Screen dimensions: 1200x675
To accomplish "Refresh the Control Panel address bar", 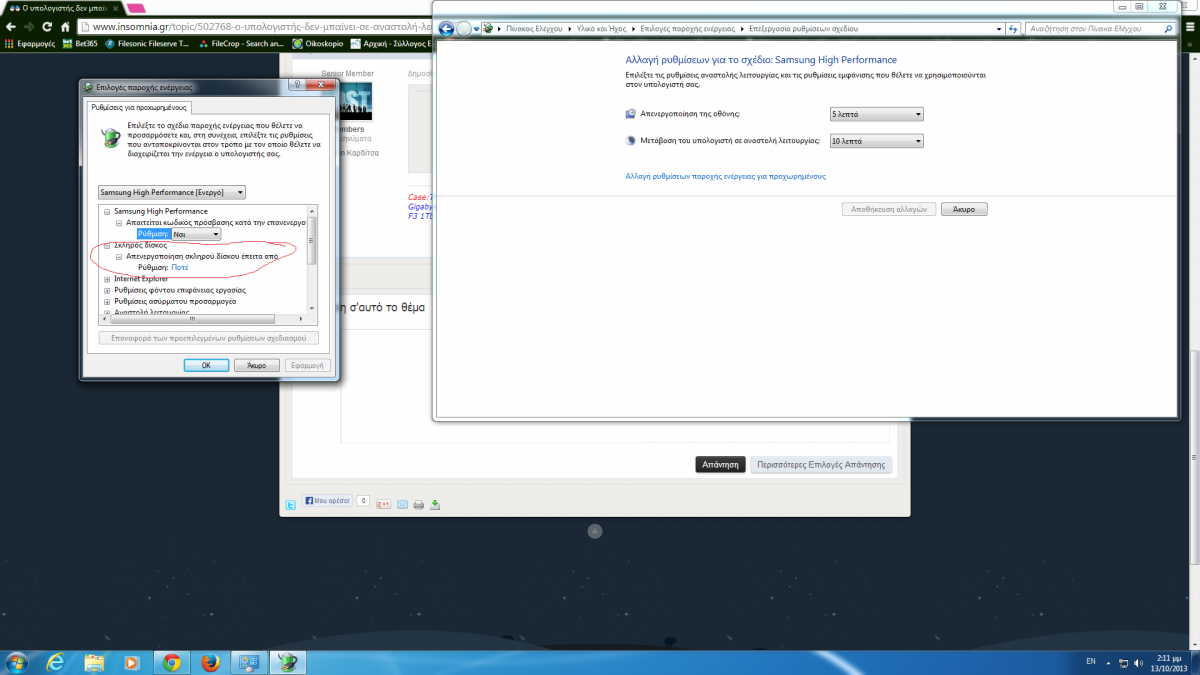I will [x=1014, y=29].
